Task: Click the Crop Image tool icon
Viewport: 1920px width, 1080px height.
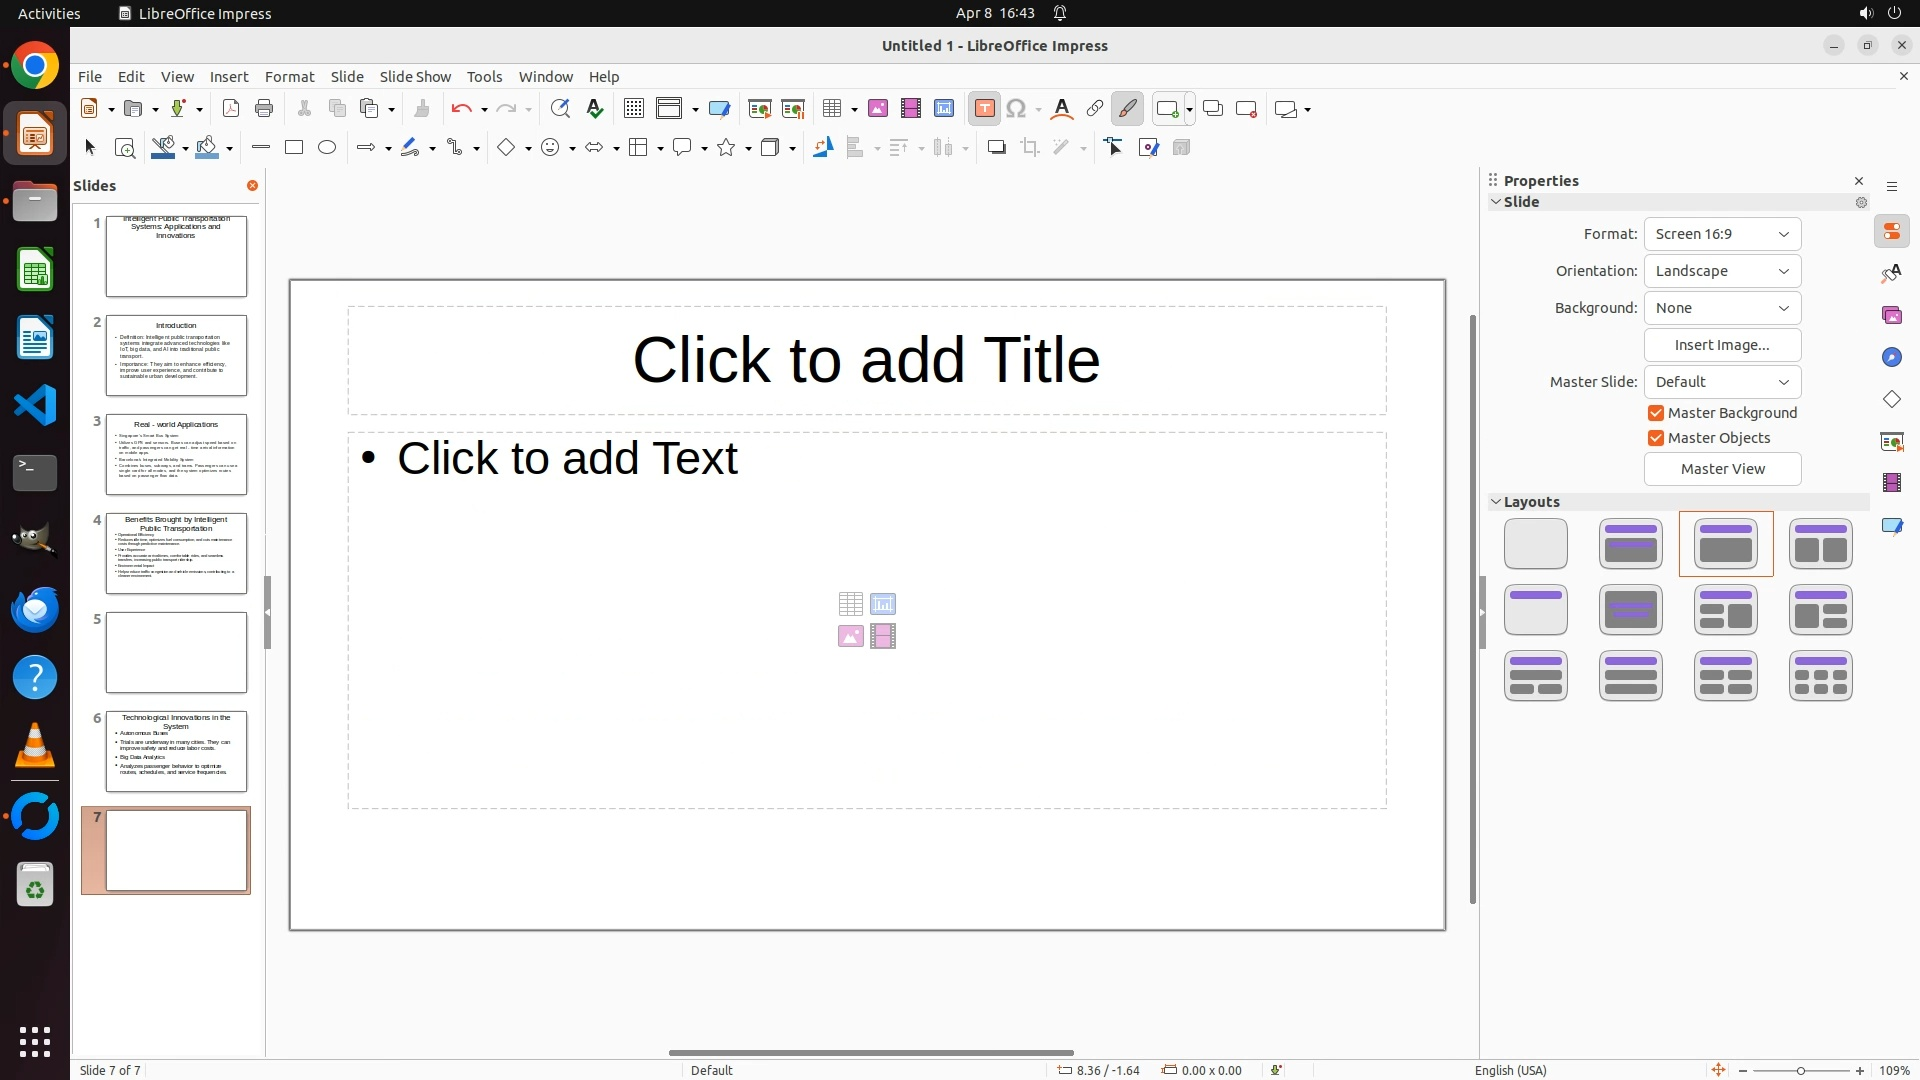Action: 1029,148
